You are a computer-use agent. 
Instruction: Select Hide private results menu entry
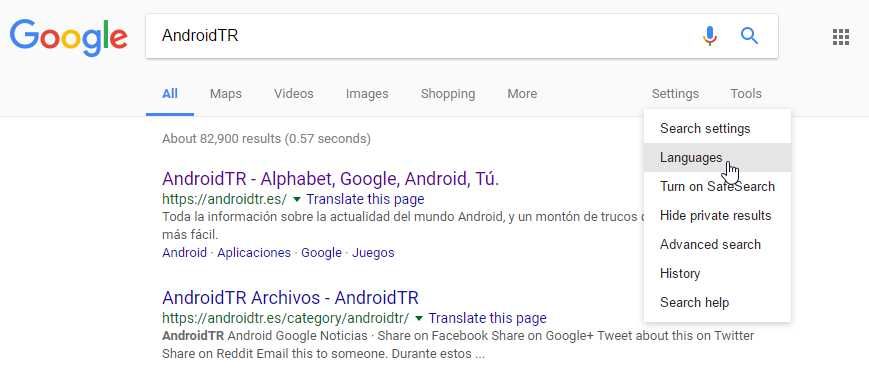717,215
